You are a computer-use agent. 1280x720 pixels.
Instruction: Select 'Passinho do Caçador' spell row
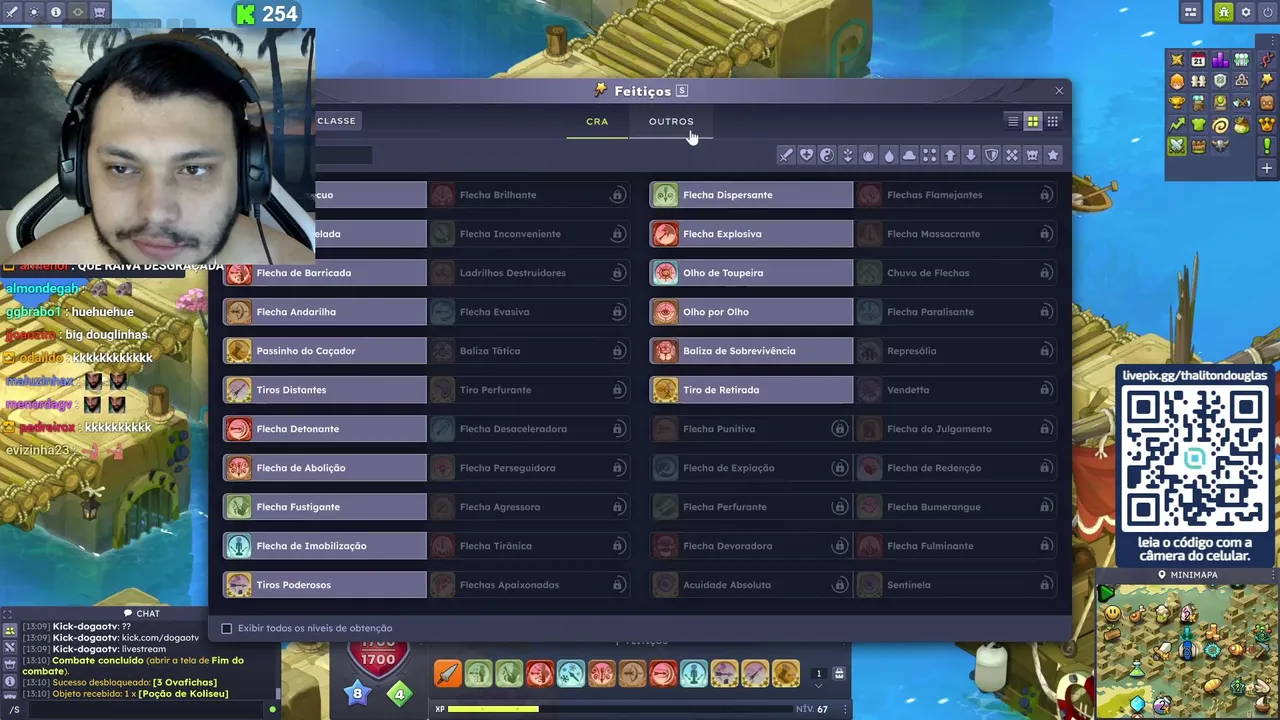(x=324, y=351)
